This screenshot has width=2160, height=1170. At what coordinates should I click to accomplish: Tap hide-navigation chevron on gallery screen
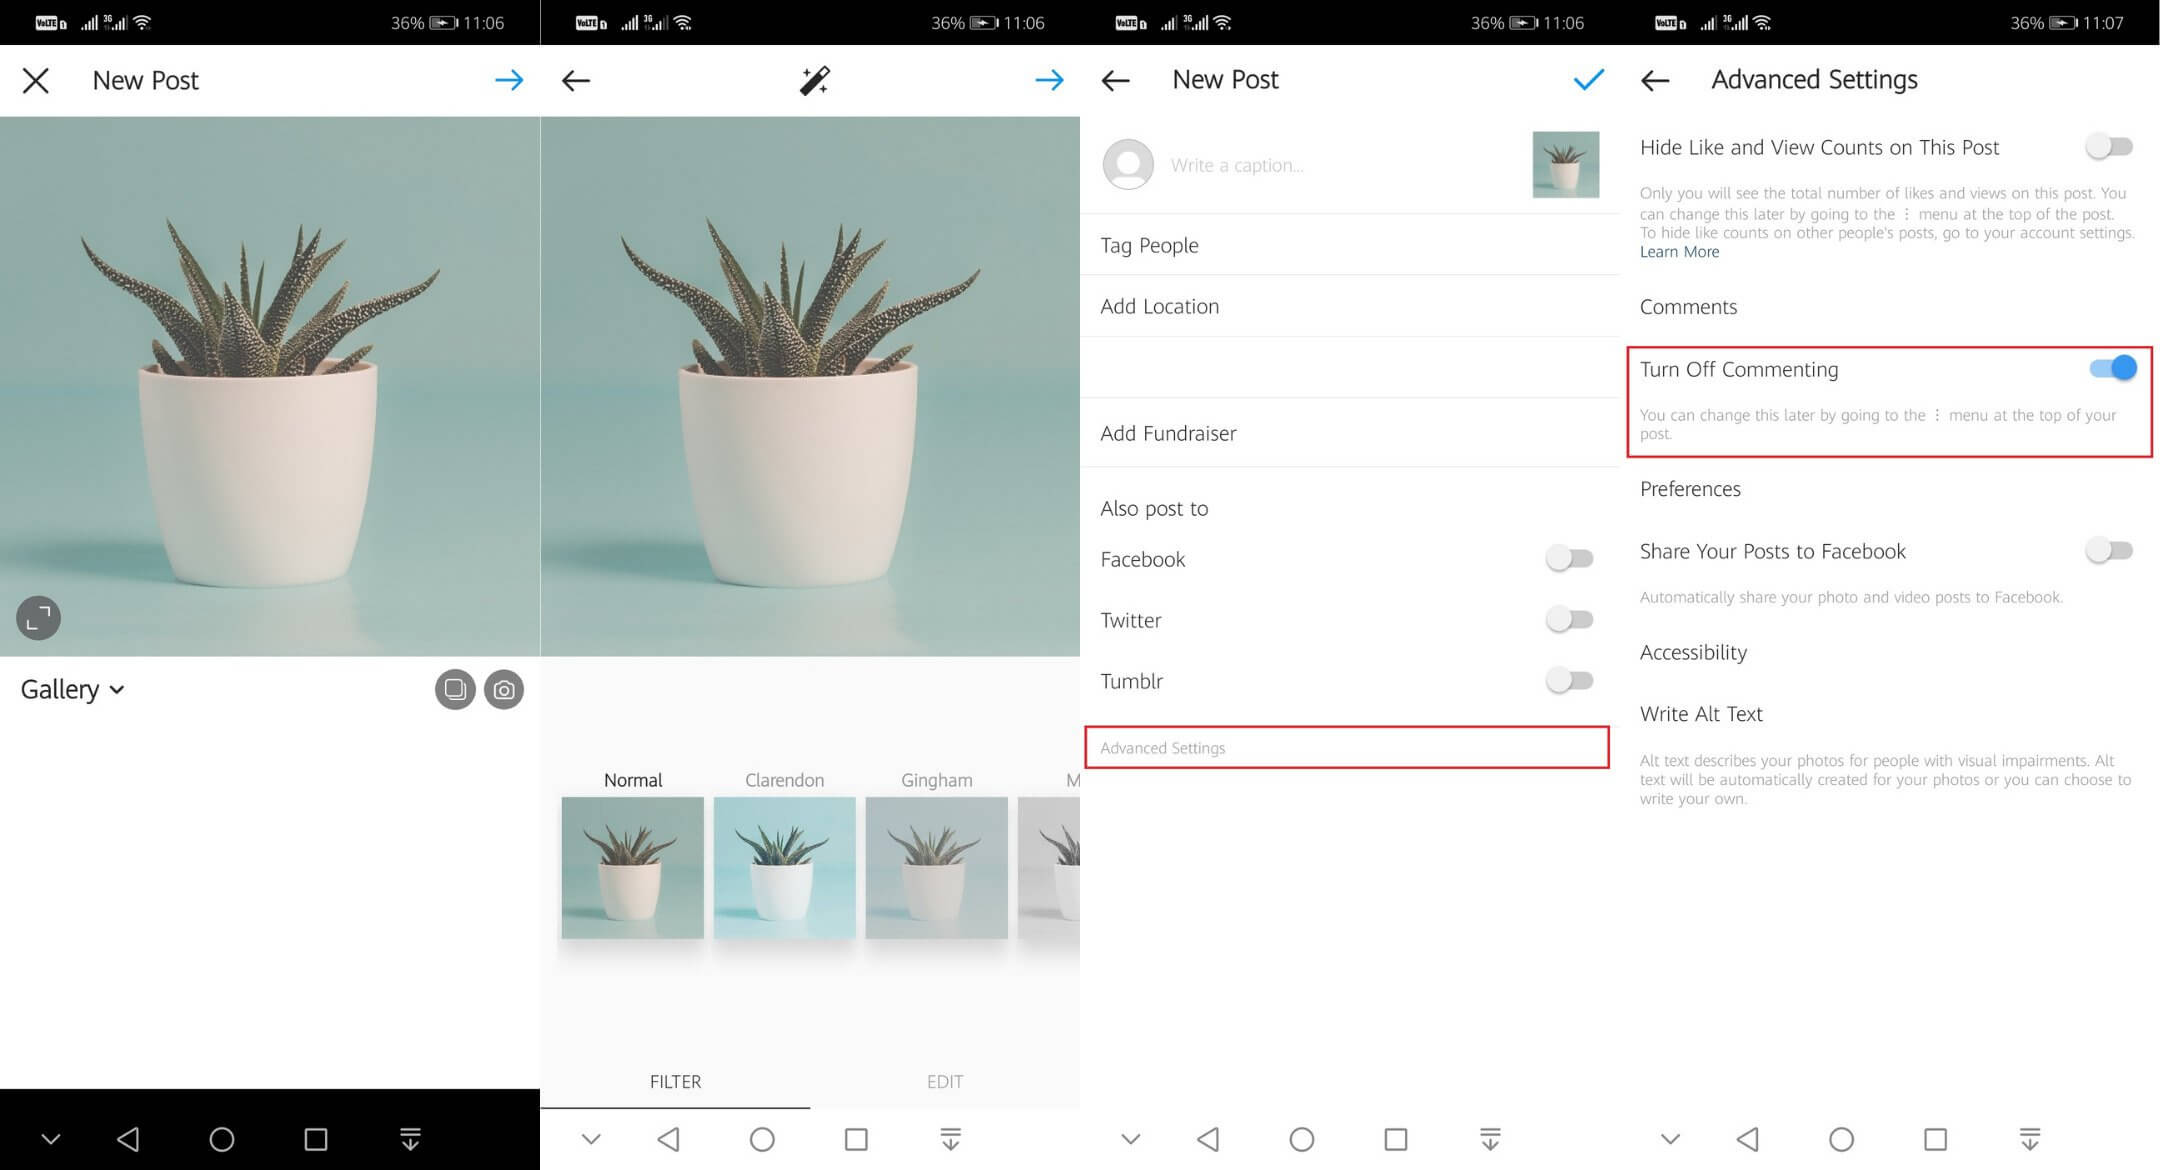click(51, 1139)
